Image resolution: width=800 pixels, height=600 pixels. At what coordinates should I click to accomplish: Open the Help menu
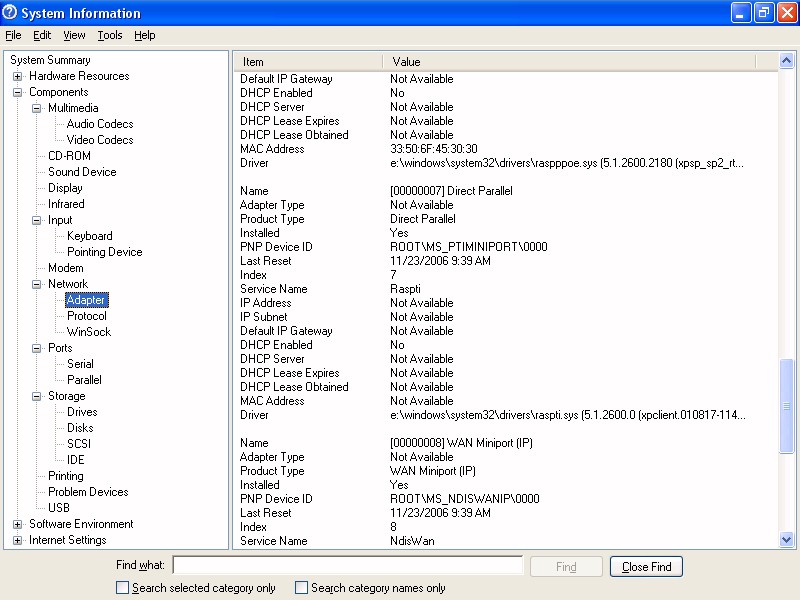tap(145, 35)
